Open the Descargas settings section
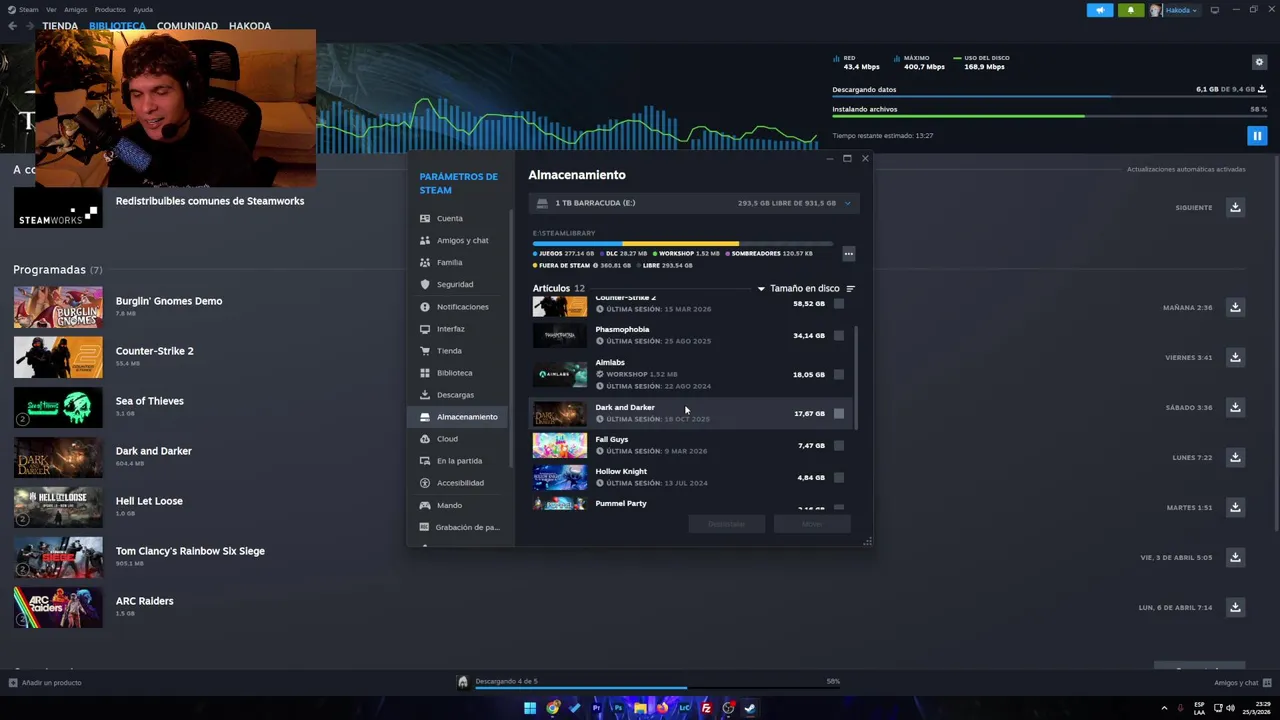This screenshot has height=720, width=1280. pos(459,395)
